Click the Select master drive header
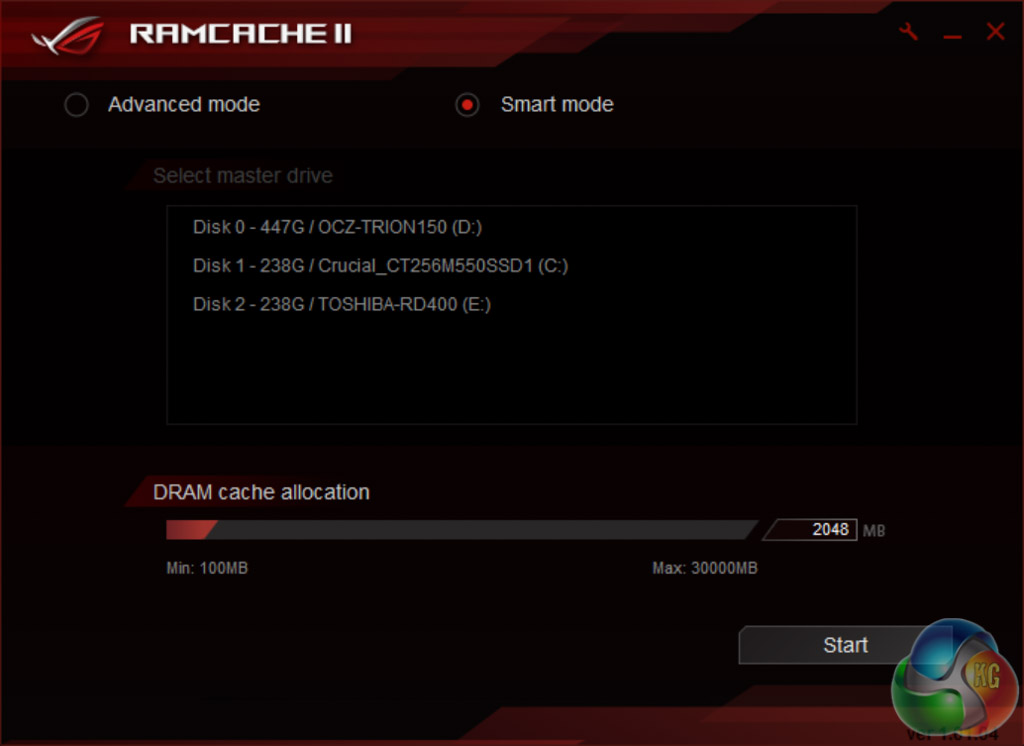The image size is (1024, 746). [243, 176]
